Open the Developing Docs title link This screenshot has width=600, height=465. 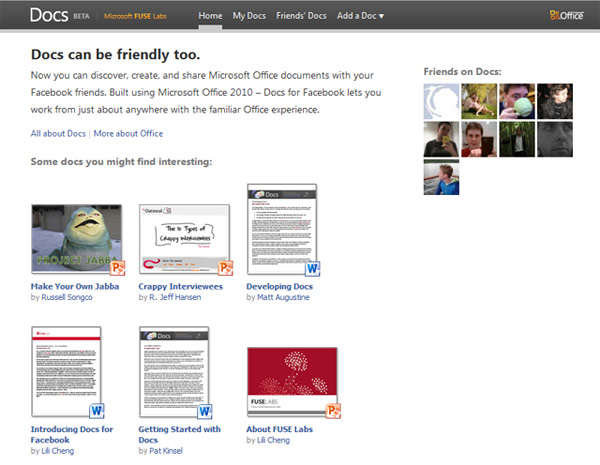pos(280,286)
